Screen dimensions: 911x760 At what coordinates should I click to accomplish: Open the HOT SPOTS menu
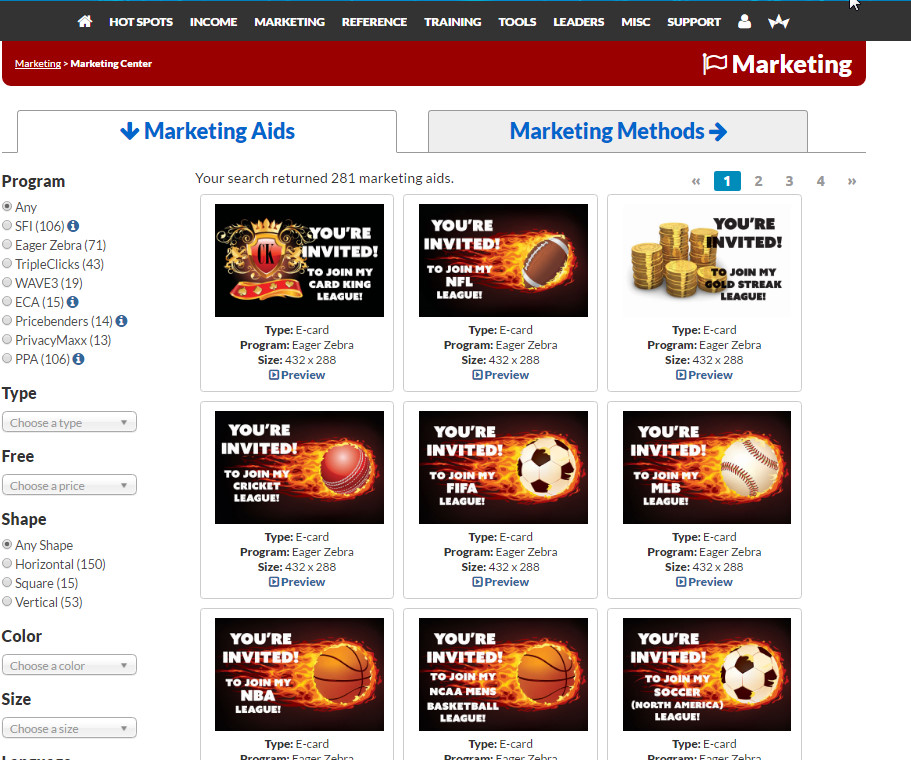(141, 22)
